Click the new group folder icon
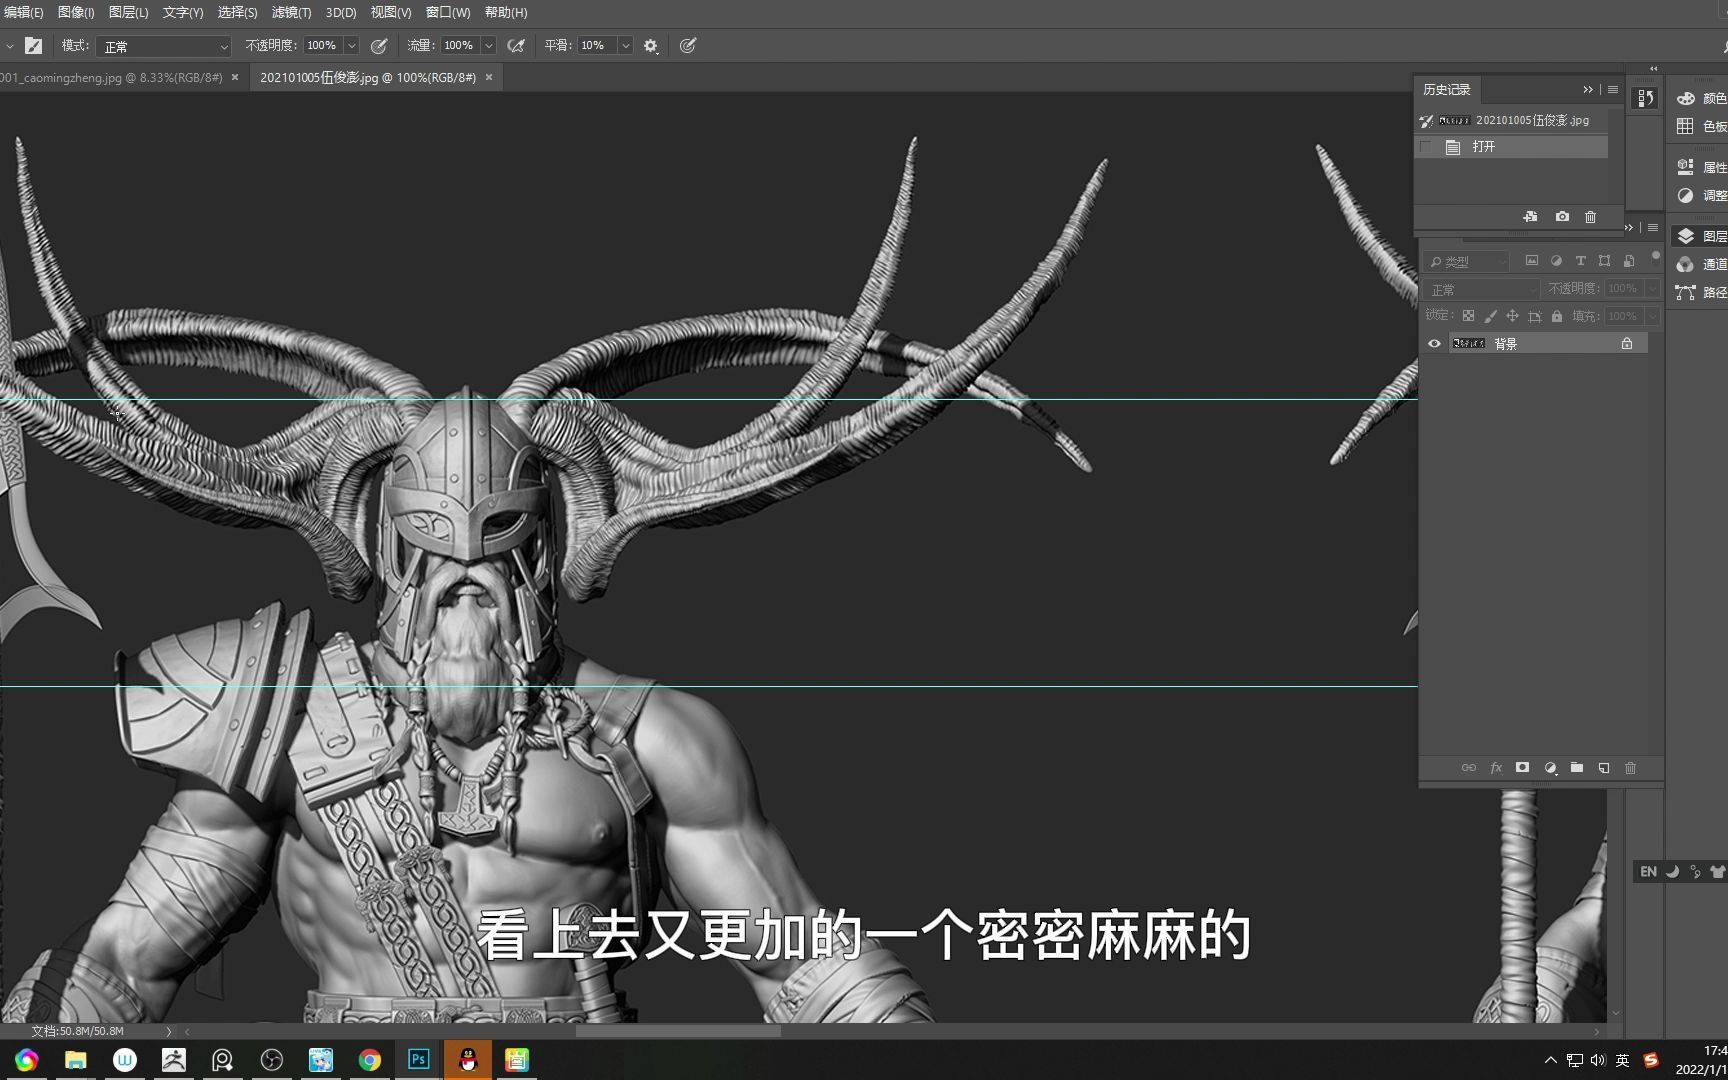The image size is (1728, 1080). [1577, 767]
